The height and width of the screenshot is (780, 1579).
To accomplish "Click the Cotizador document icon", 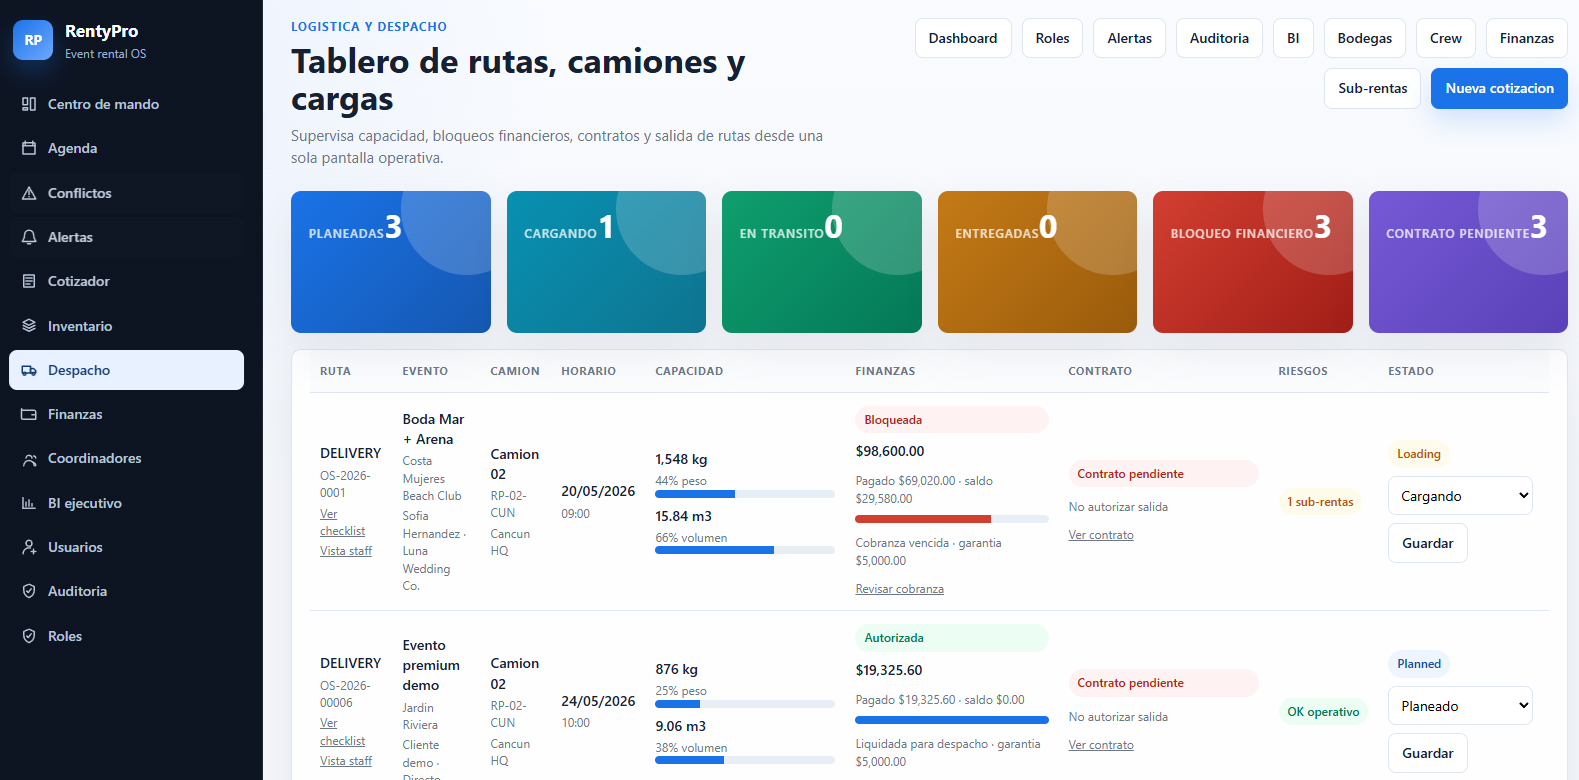I will [x=29, y=281].
